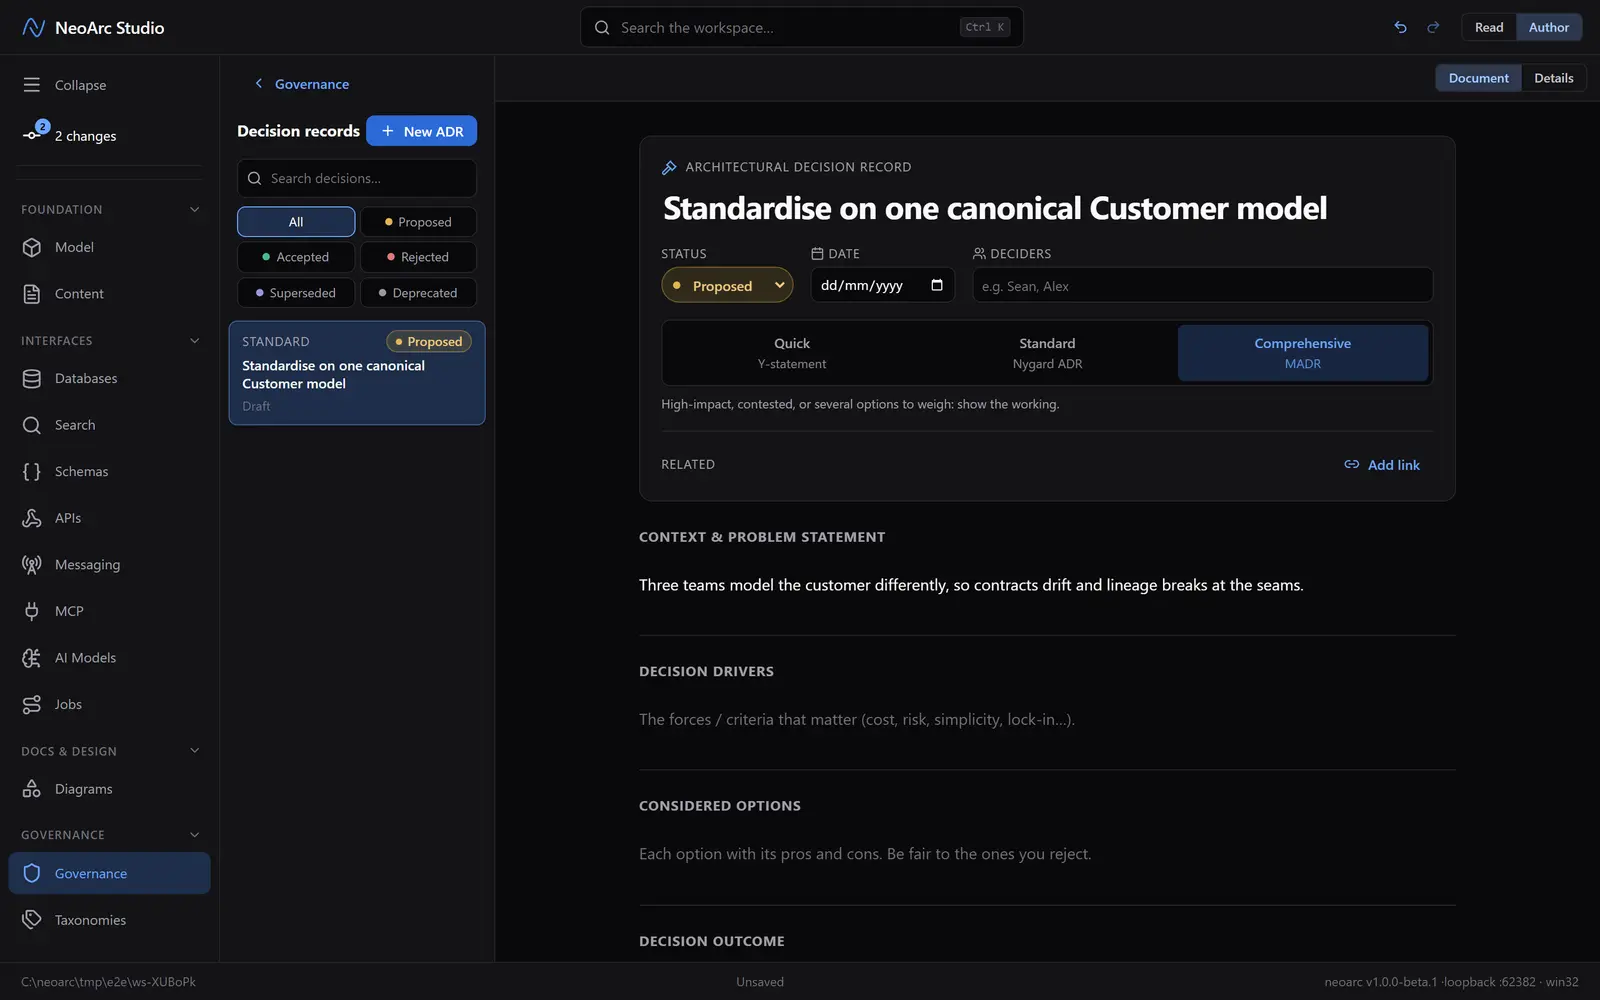Click the undo arrow icon

click(1400, 27)
